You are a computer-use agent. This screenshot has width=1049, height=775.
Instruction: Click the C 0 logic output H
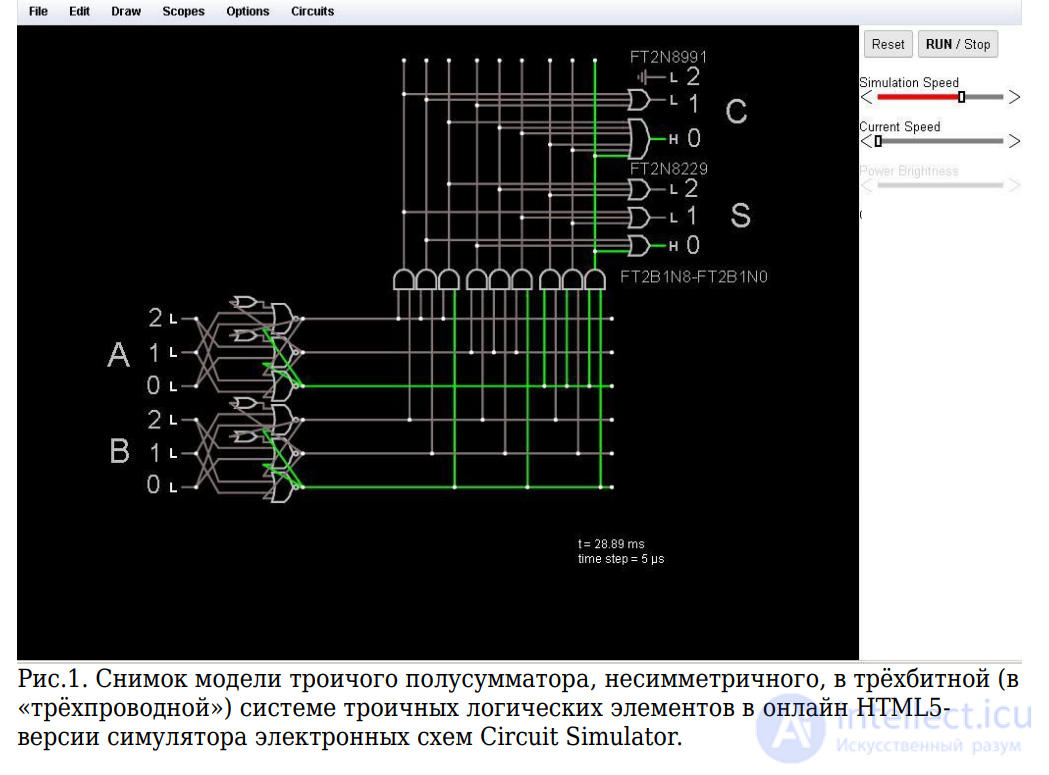coord(674,139)
